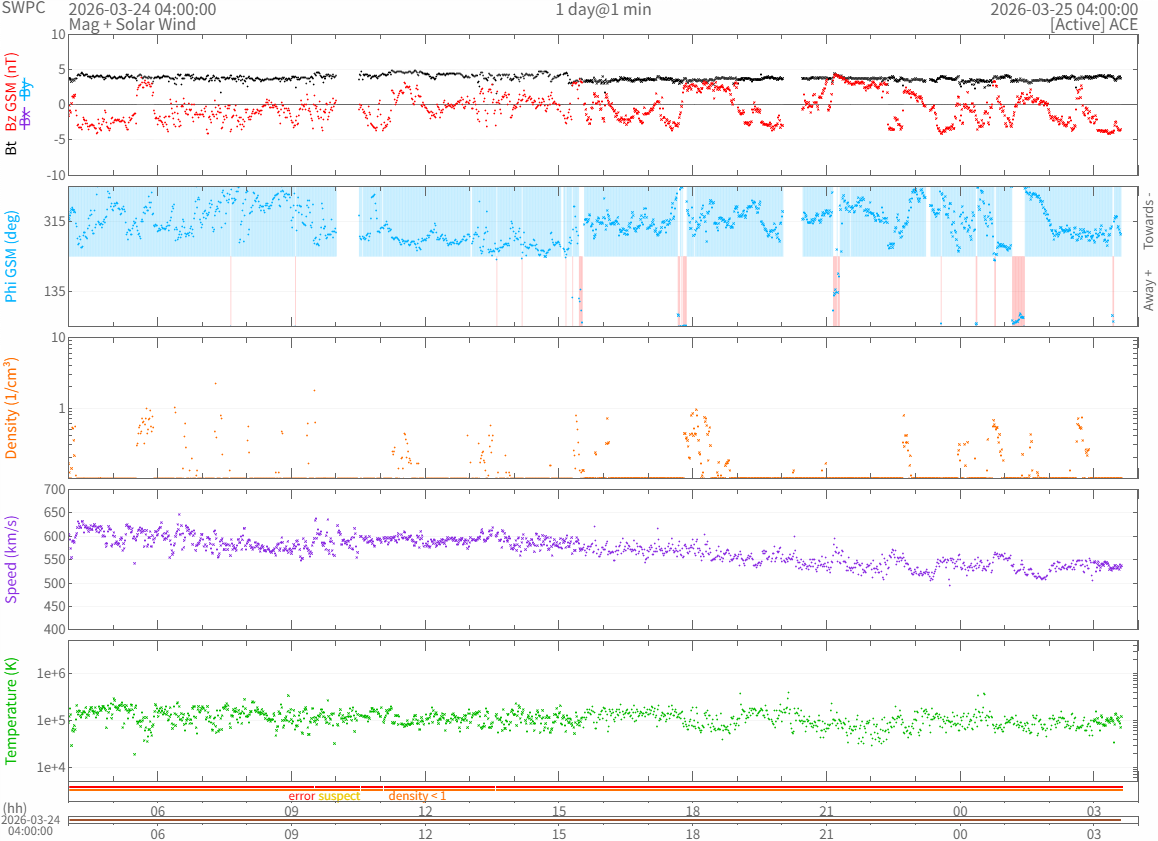
Task: Click the Phi GSM (deg) axis label
Action: [12, 256]
